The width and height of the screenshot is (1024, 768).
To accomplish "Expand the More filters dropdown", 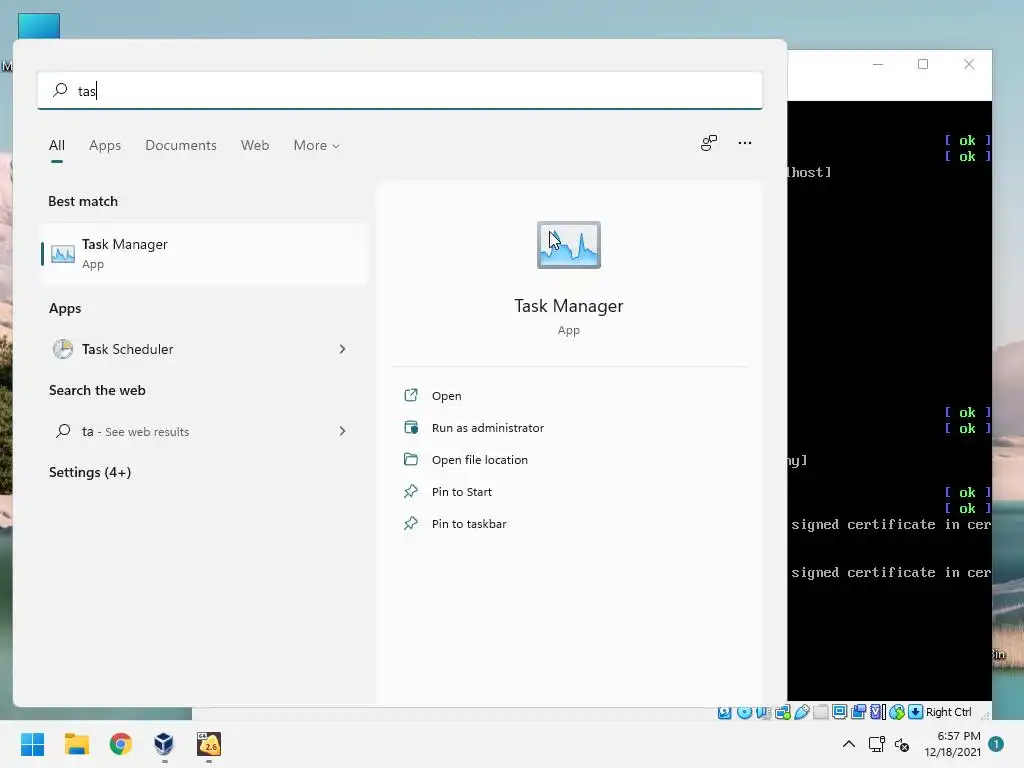I will [x=316, y=145].
